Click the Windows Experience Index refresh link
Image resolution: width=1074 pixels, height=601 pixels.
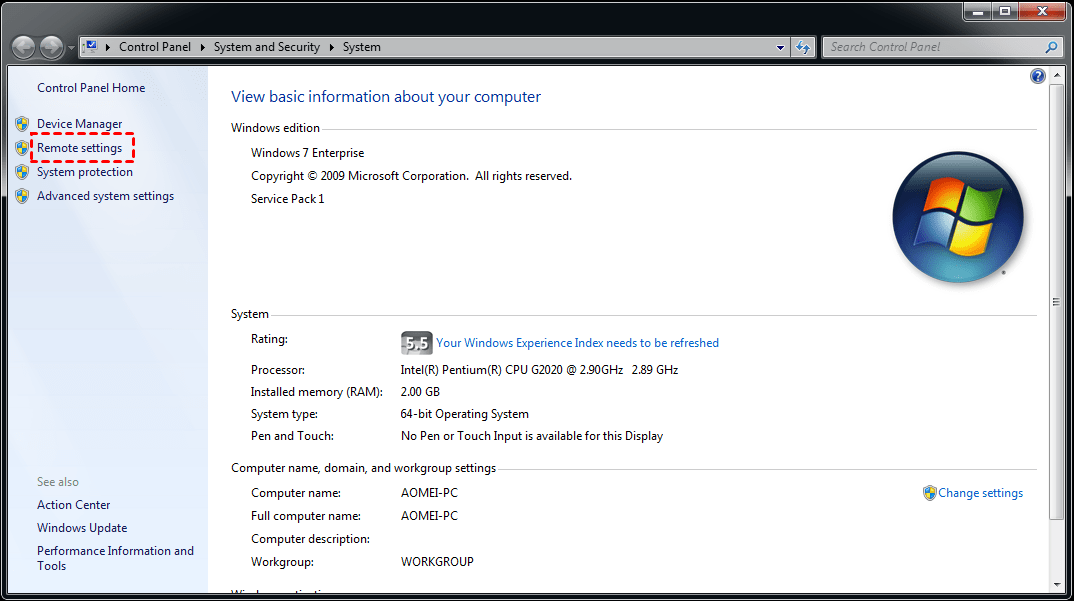pos(577,342)
